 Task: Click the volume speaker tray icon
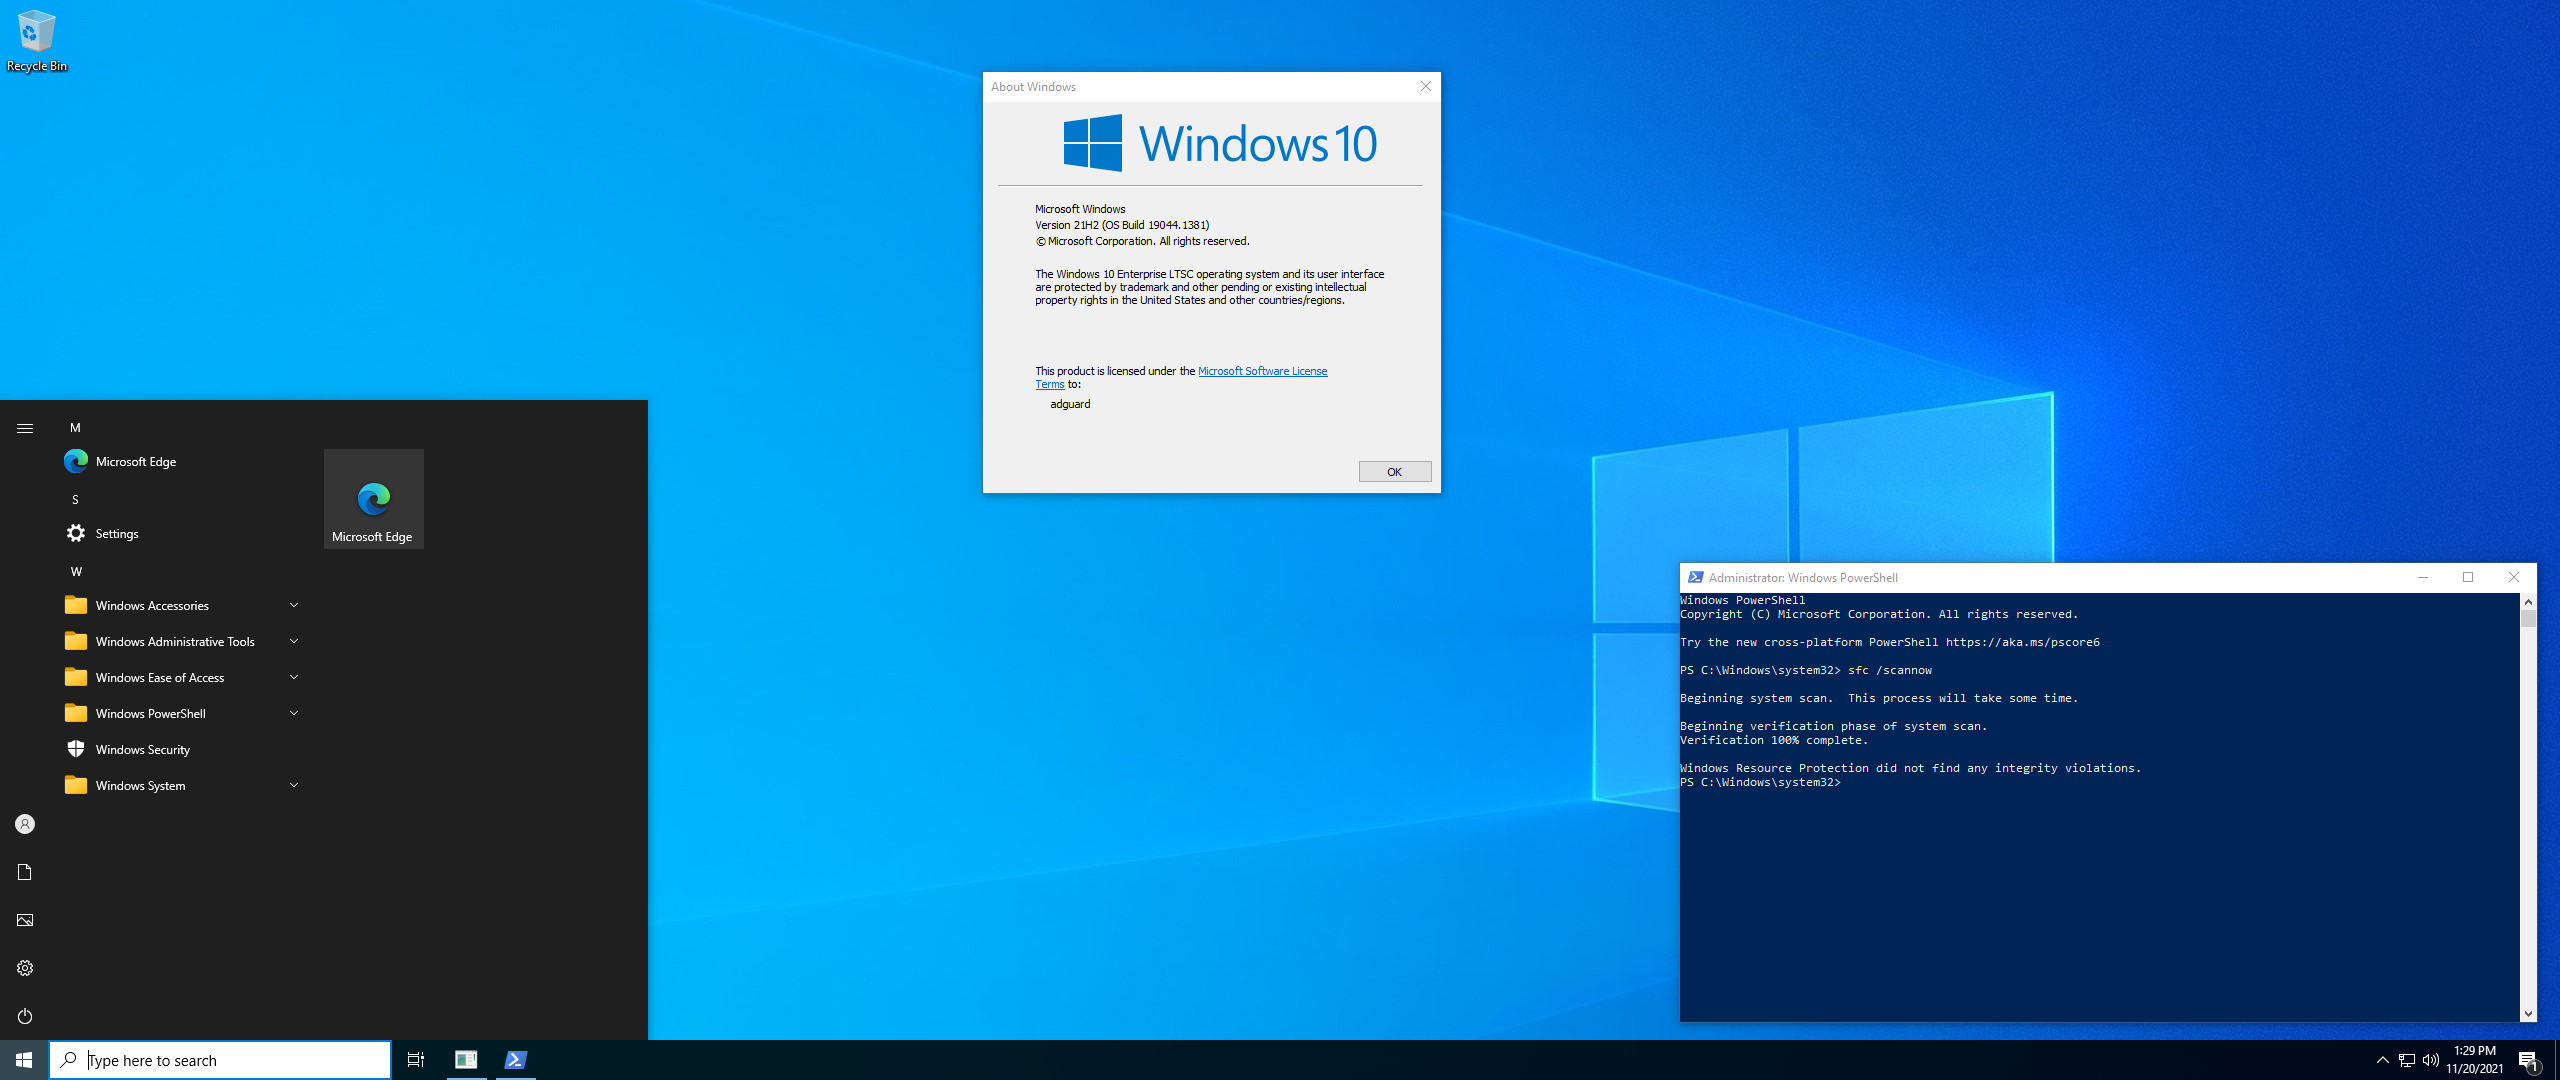[x=2431, y=1060]
